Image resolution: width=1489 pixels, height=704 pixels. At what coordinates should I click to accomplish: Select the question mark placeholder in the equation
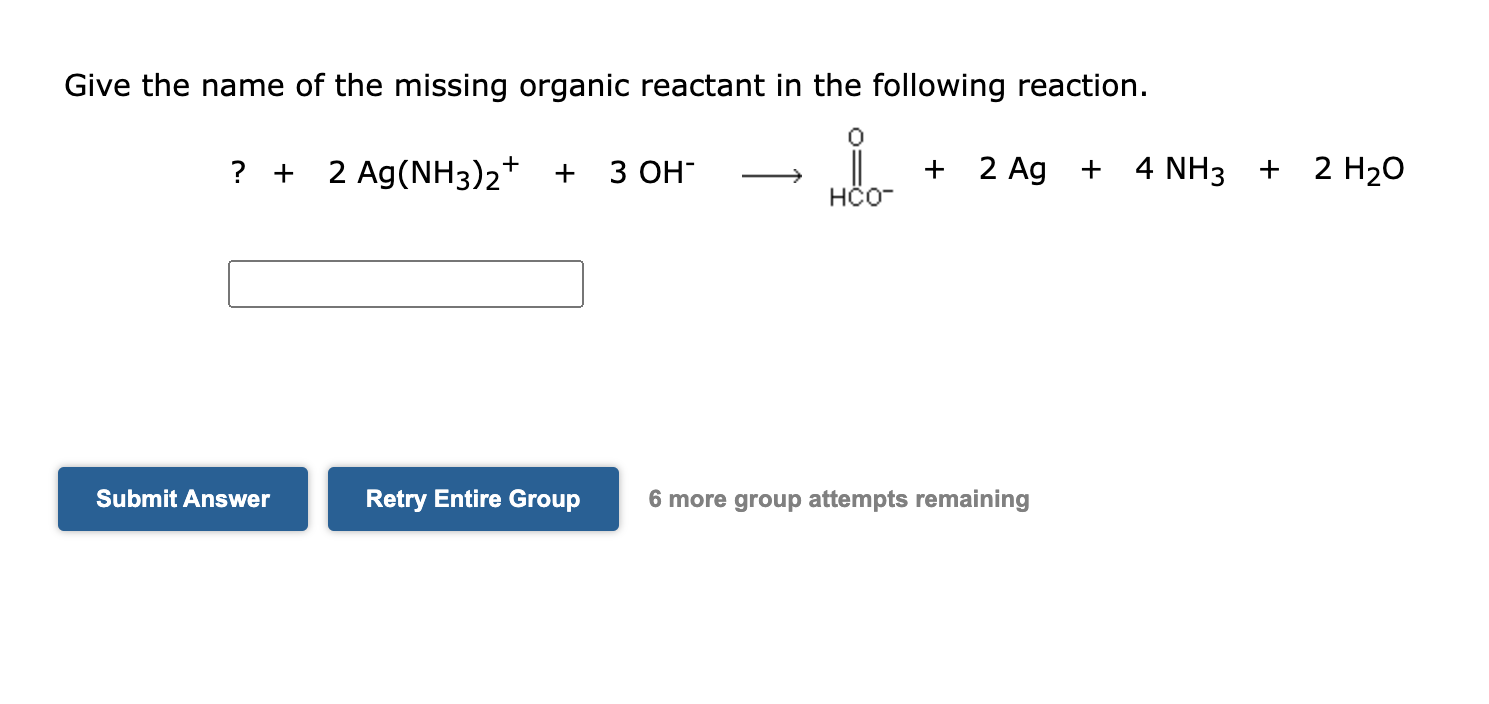(237, 172)
